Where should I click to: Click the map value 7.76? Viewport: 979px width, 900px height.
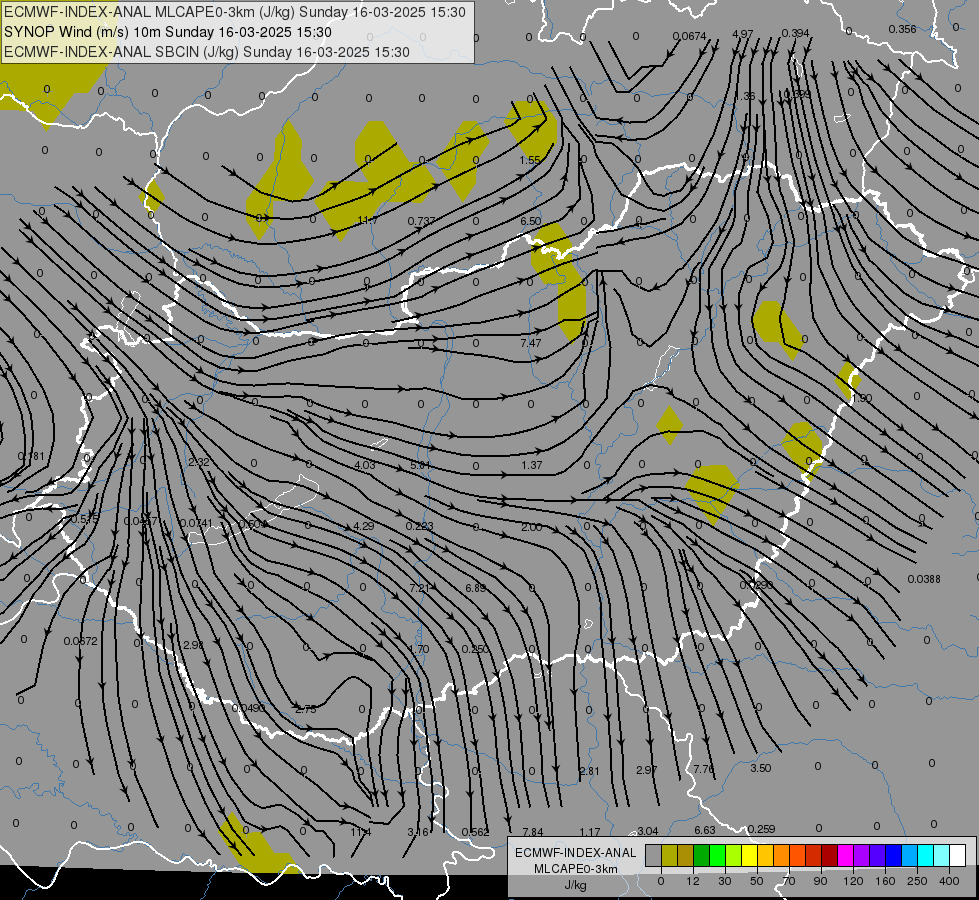click(704, 769)
